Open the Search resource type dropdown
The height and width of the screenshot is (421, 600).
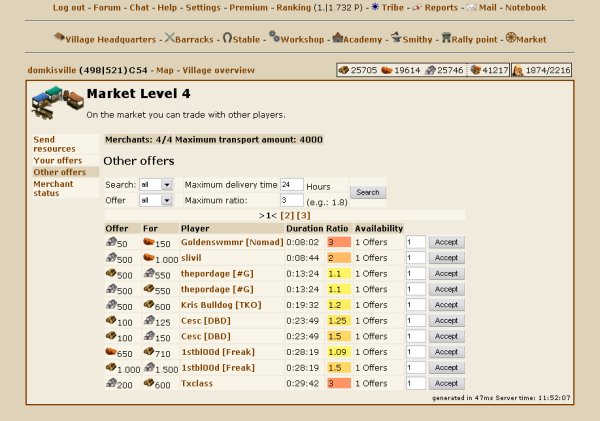(156, 185)
